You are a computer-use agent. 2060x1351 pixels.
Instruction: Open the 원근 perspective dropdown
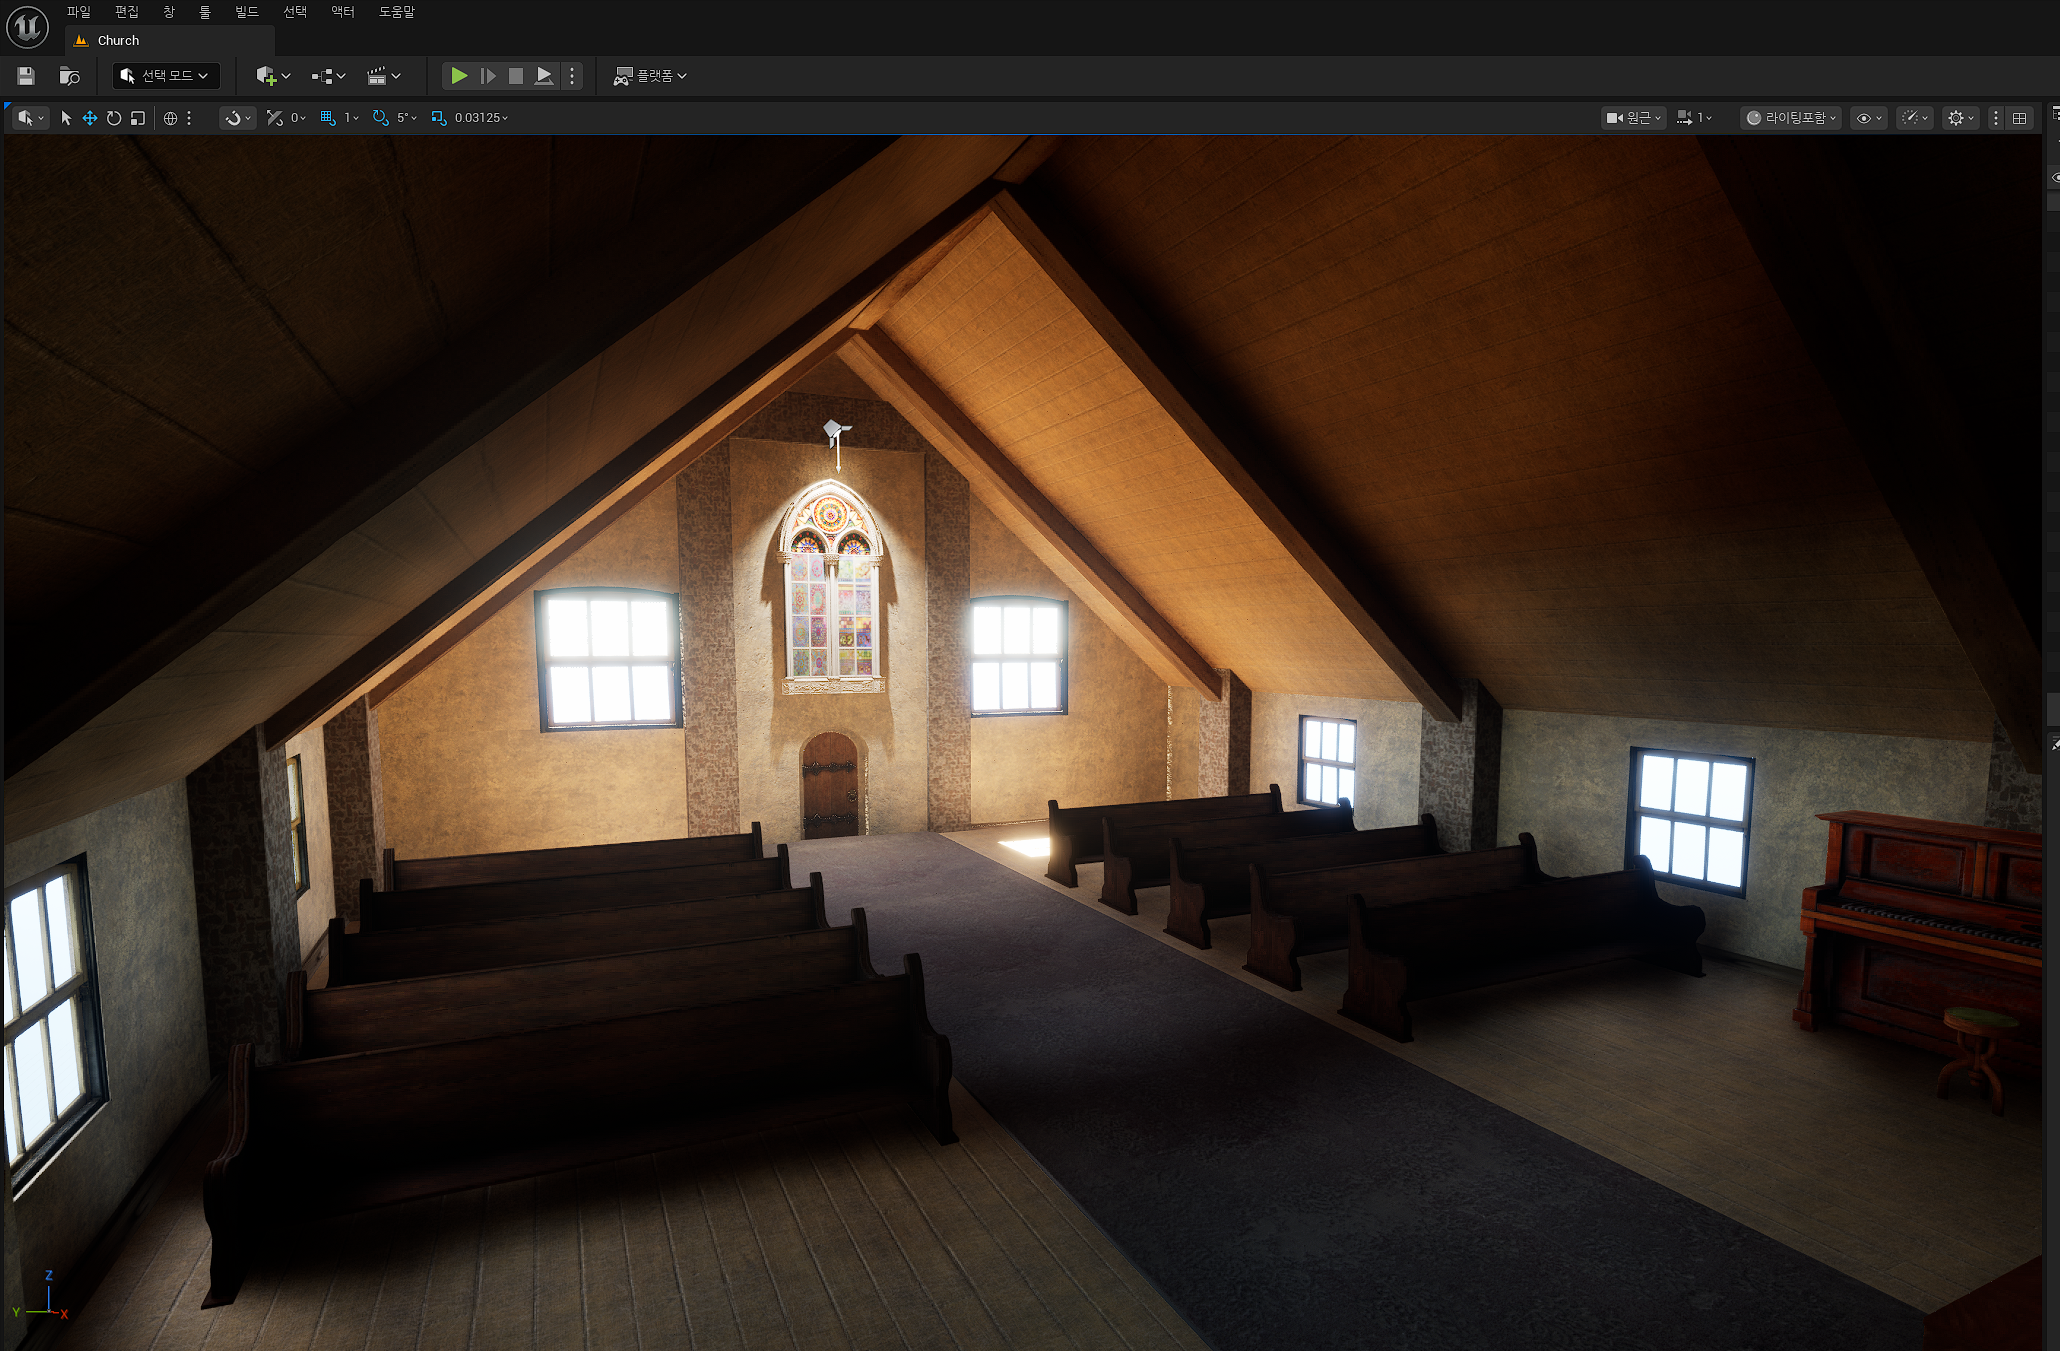(1633, 118)
